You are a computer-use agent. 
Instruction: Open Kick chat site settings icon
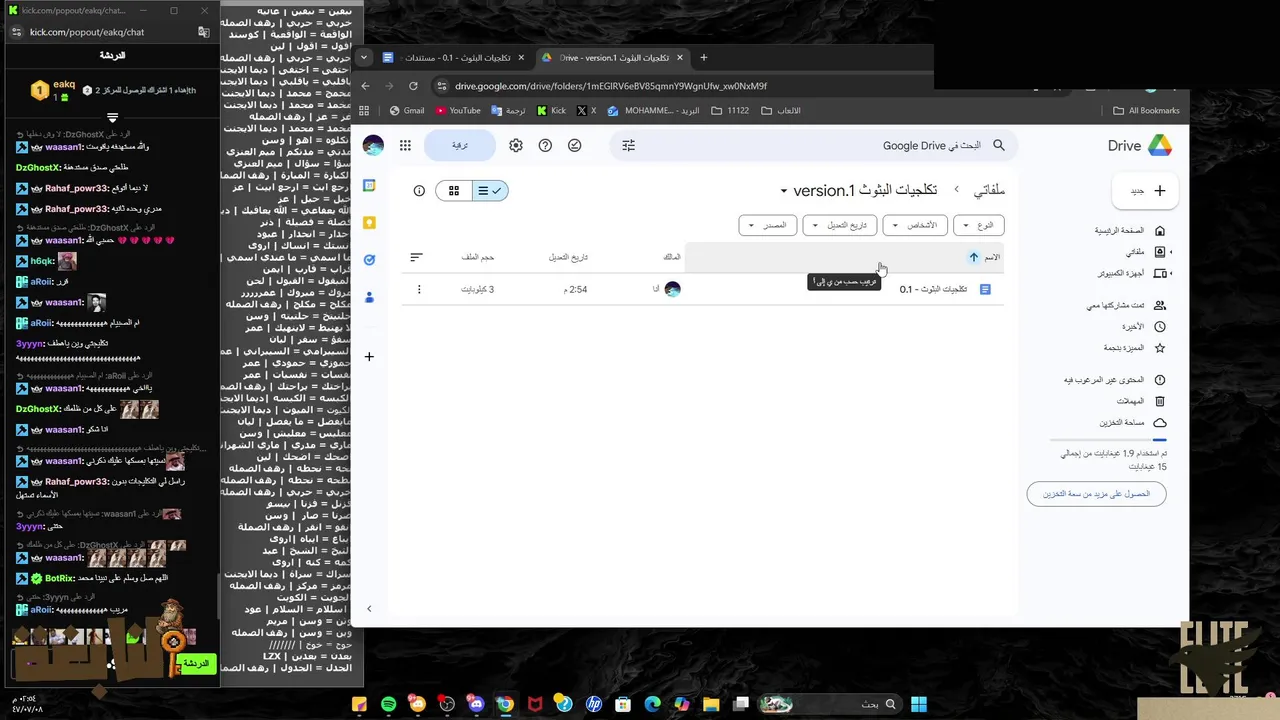tap(15, 32)
